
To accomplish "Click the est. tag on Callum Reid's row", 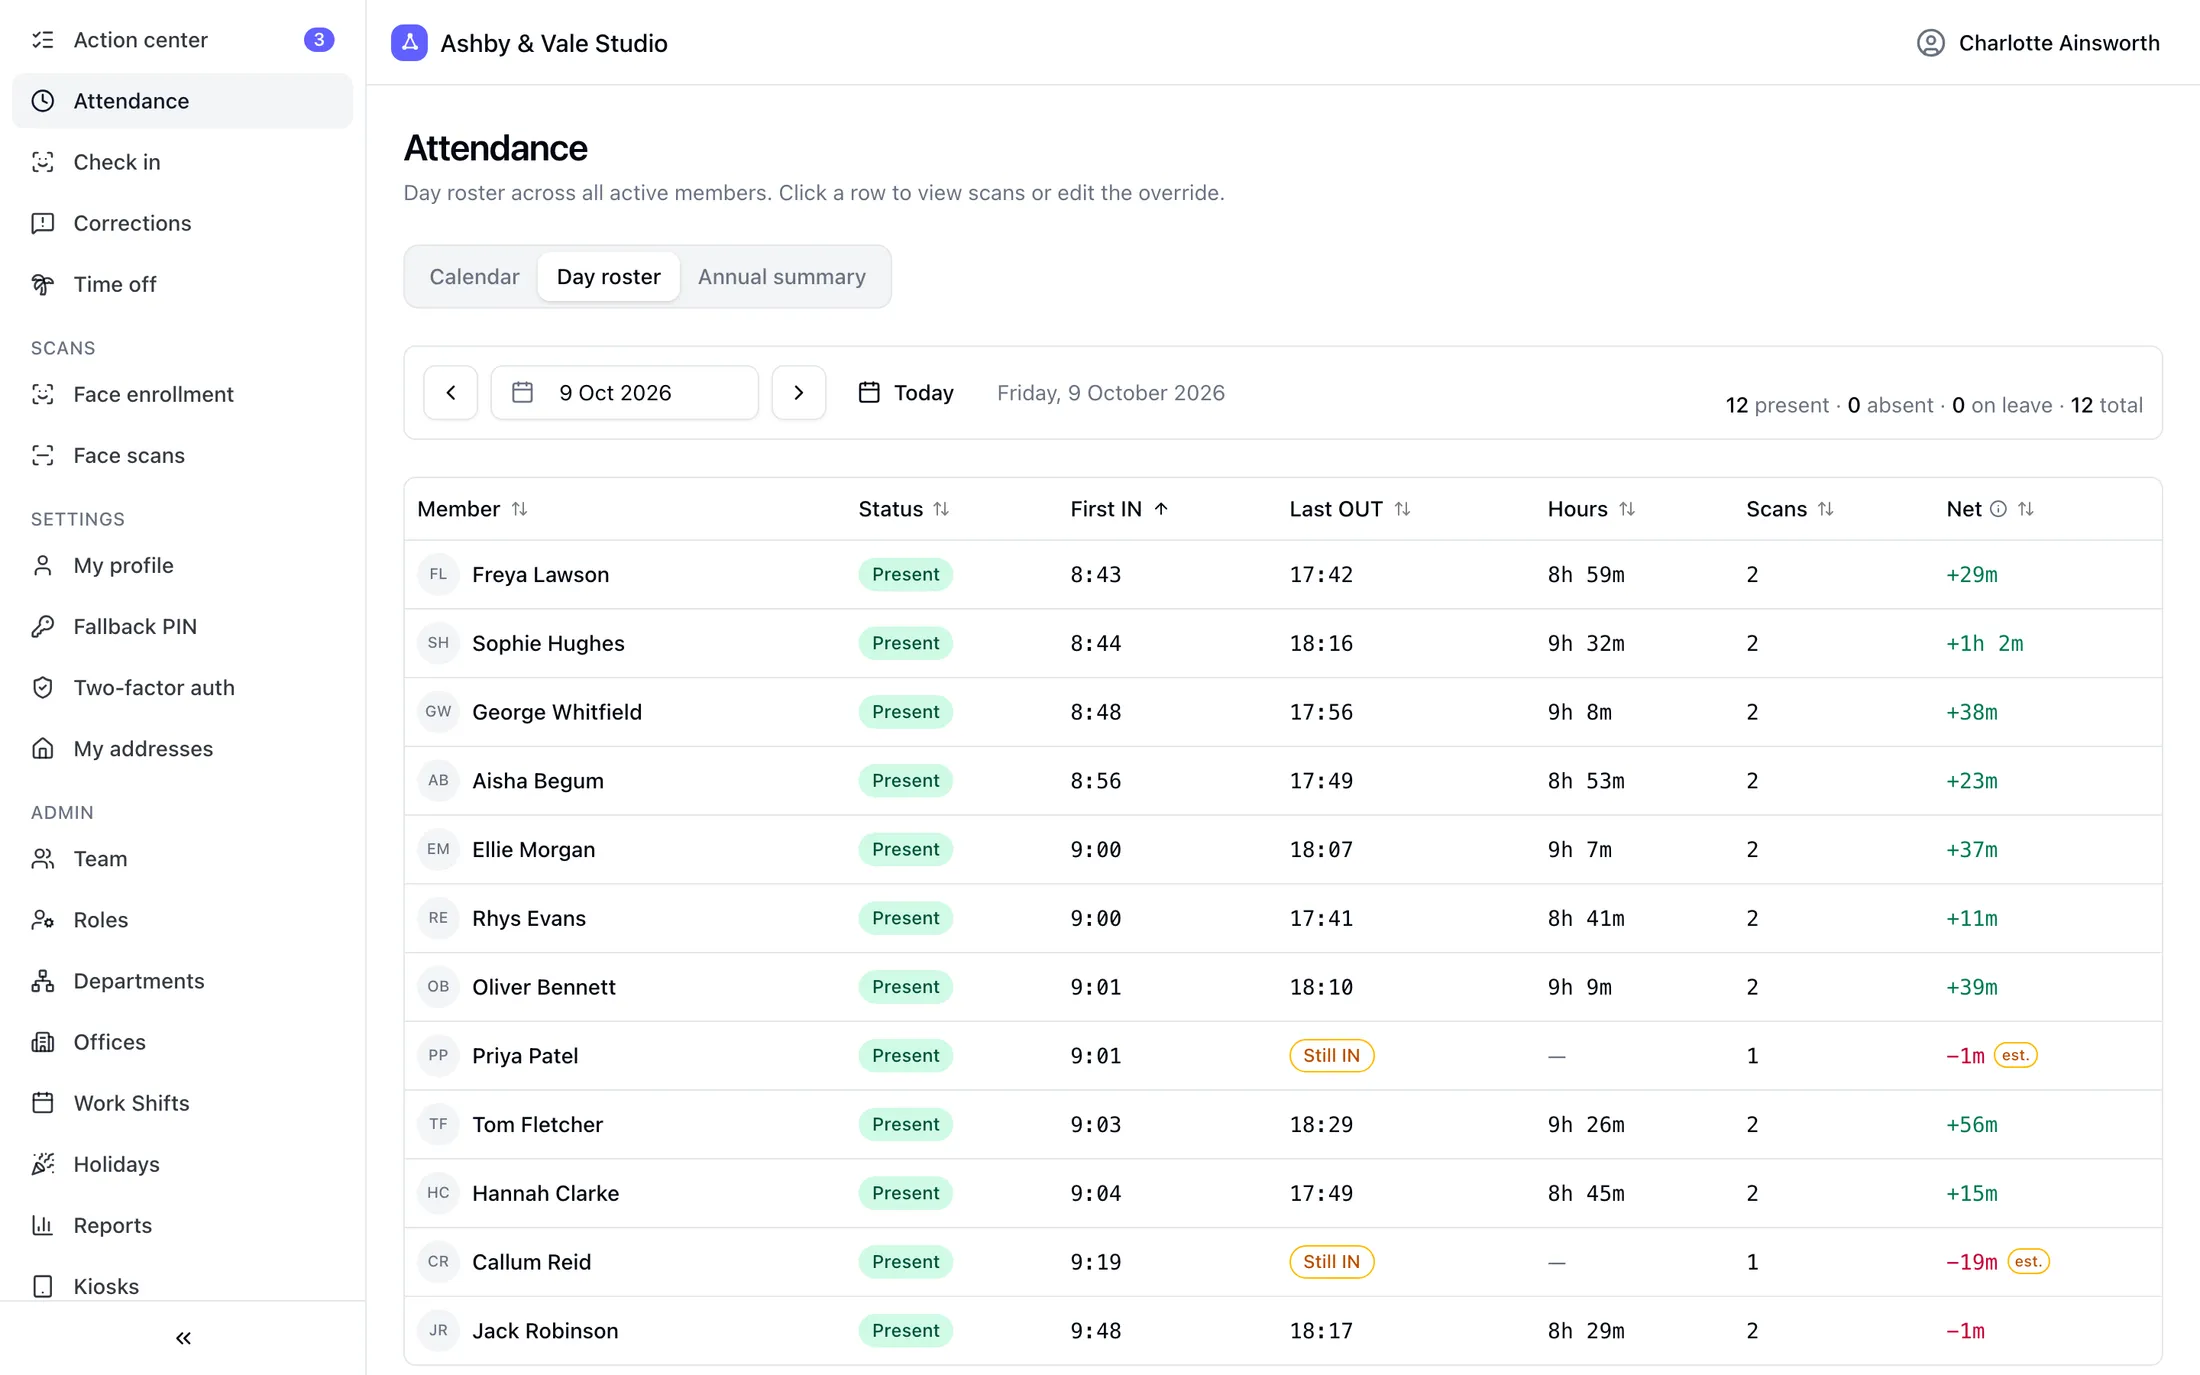I will click(x=2028, y=1262).
